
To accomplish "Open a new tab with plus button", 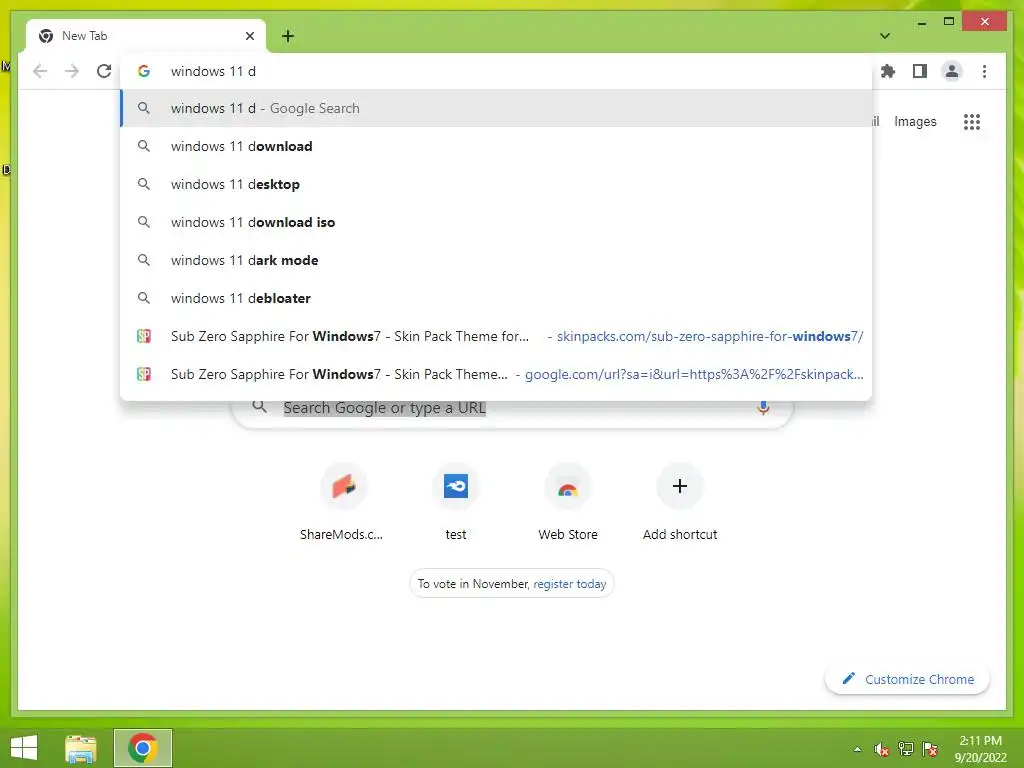I will 287,36.
